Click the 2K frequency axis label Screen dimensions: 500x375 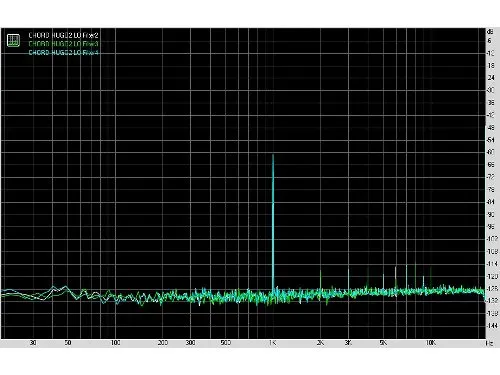pyautogui.click(x=320, y=343)
